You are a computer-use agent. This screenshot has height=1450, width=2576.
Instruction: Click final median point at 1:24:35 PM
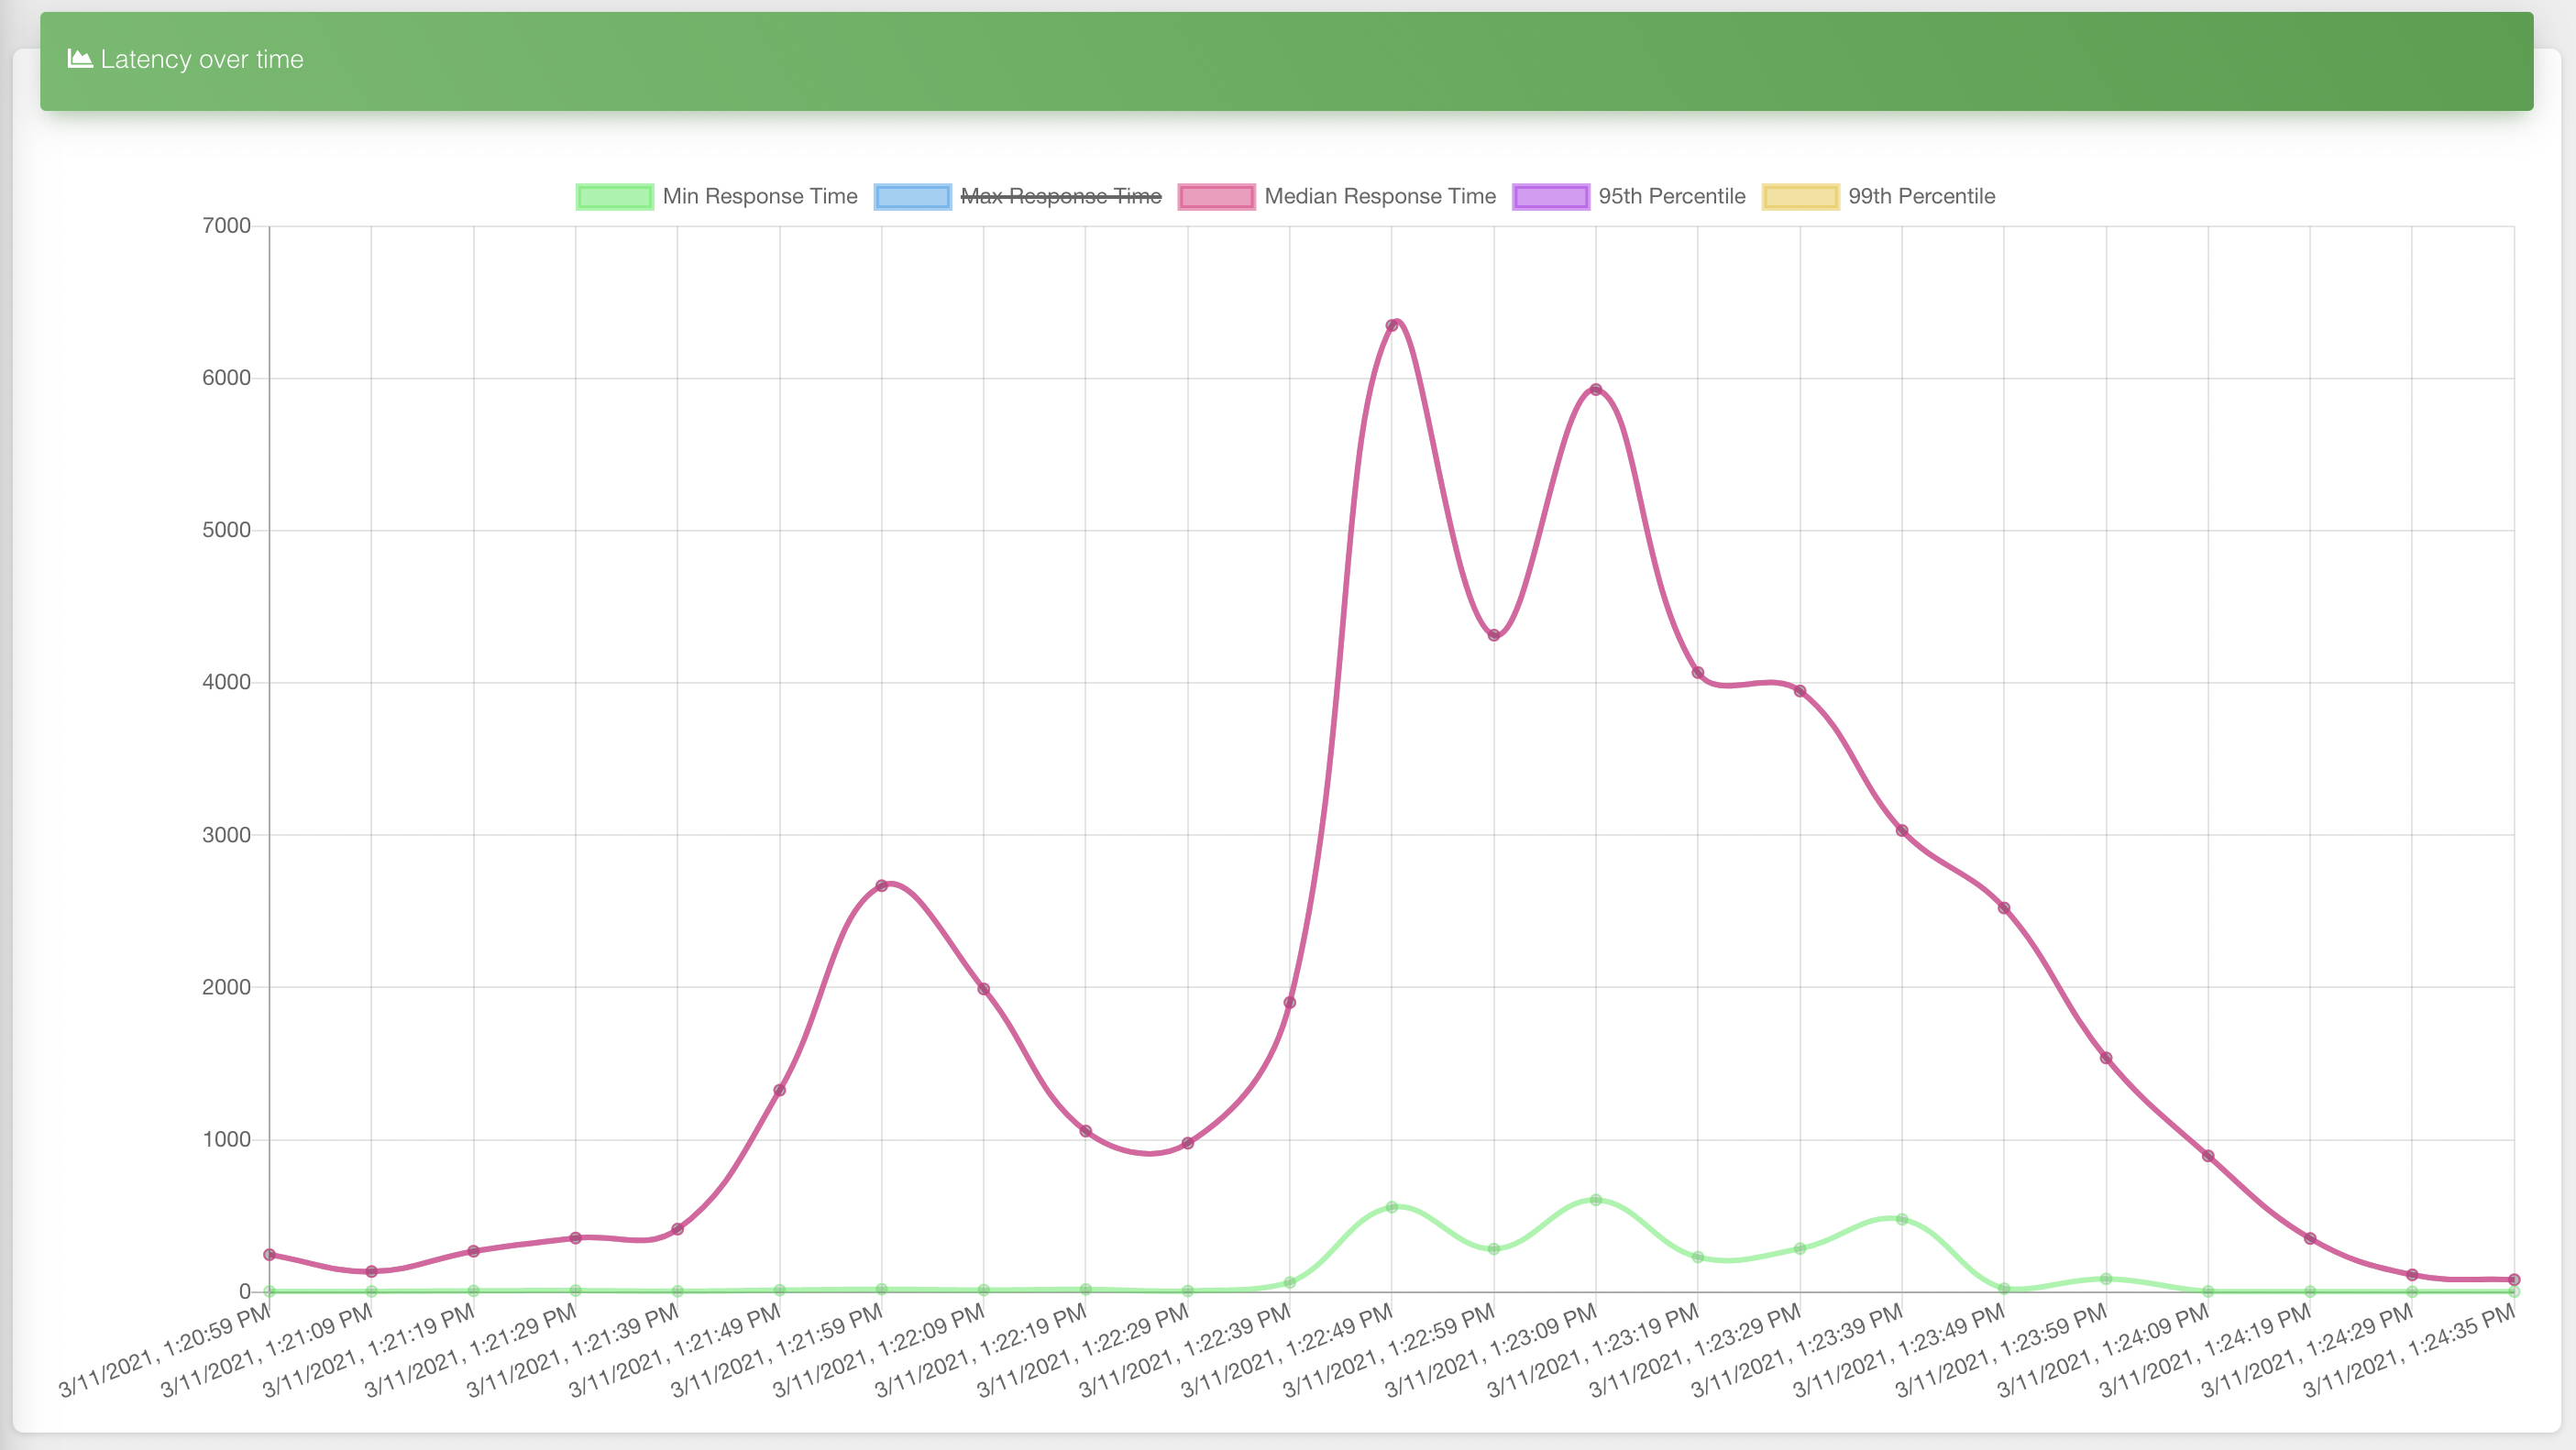pyautogui.click(x=2514, y=1280)
